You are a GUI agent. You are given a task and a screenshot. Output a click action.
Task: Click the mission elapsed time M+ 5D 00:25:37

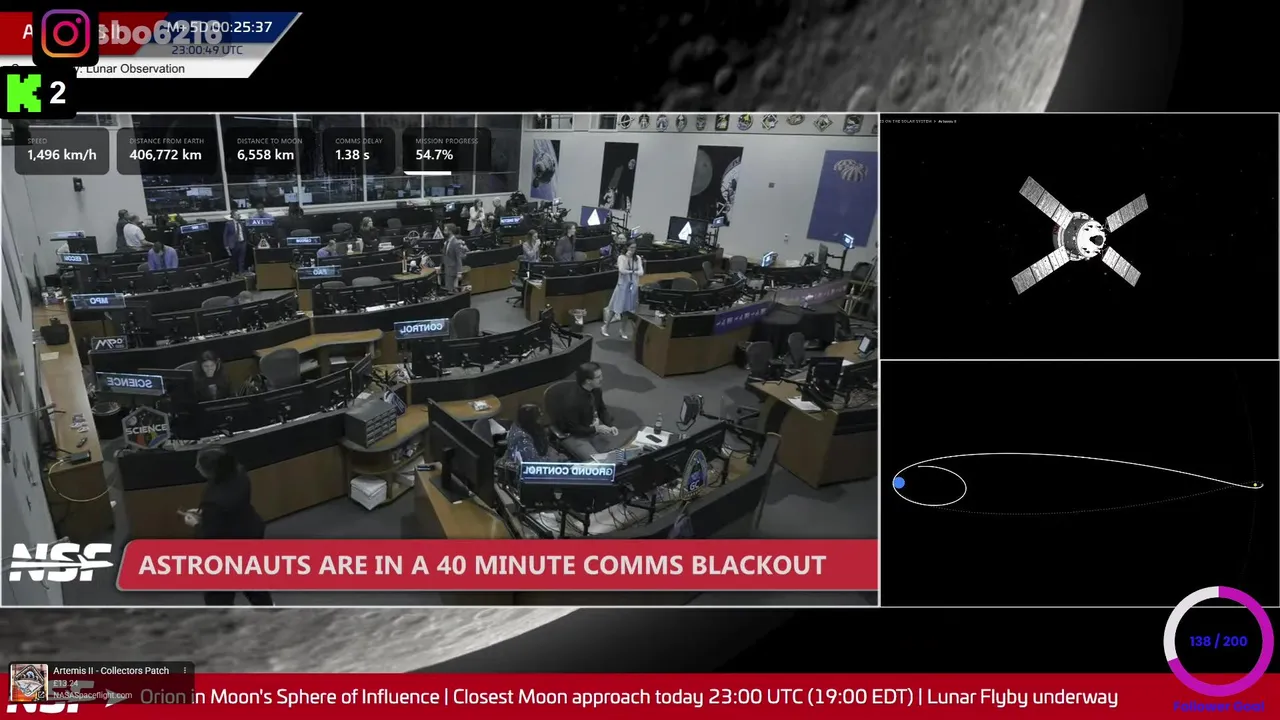[218, 27]
